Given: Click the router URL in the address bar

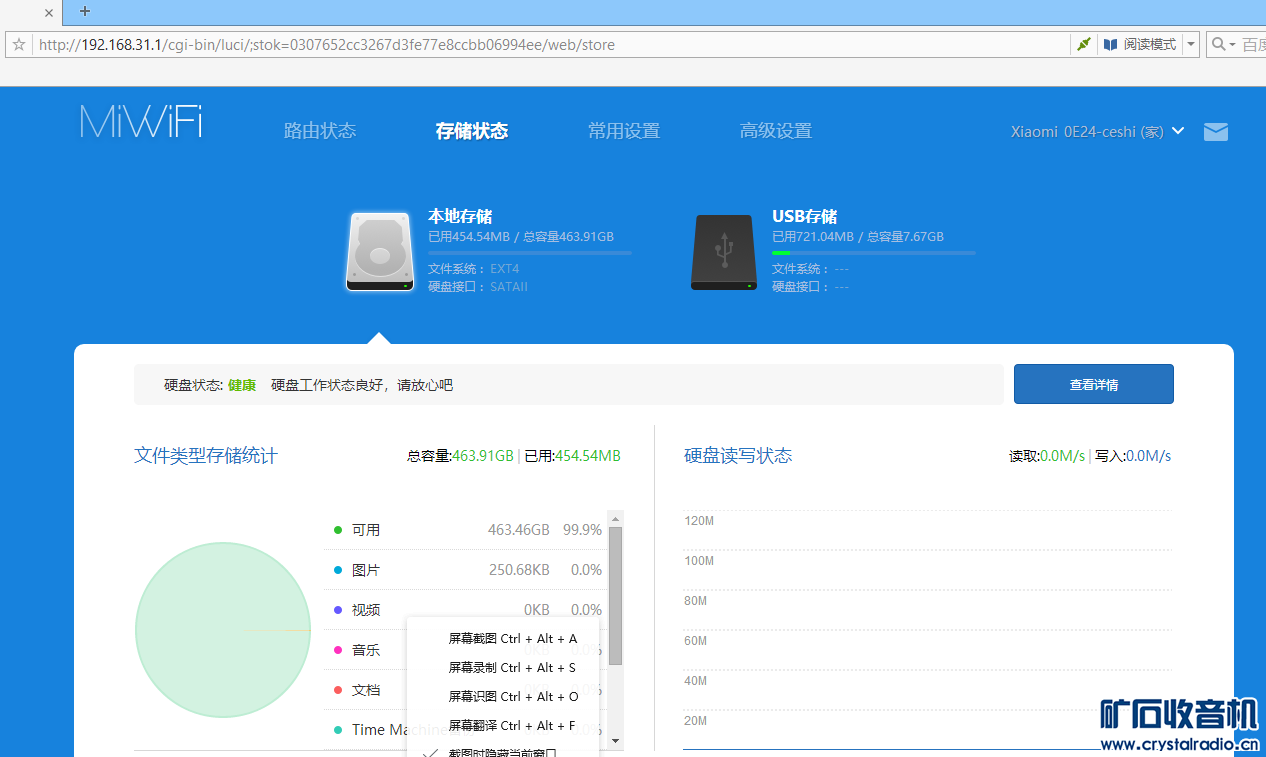Looking at the screenshot, I should (327, 45).
